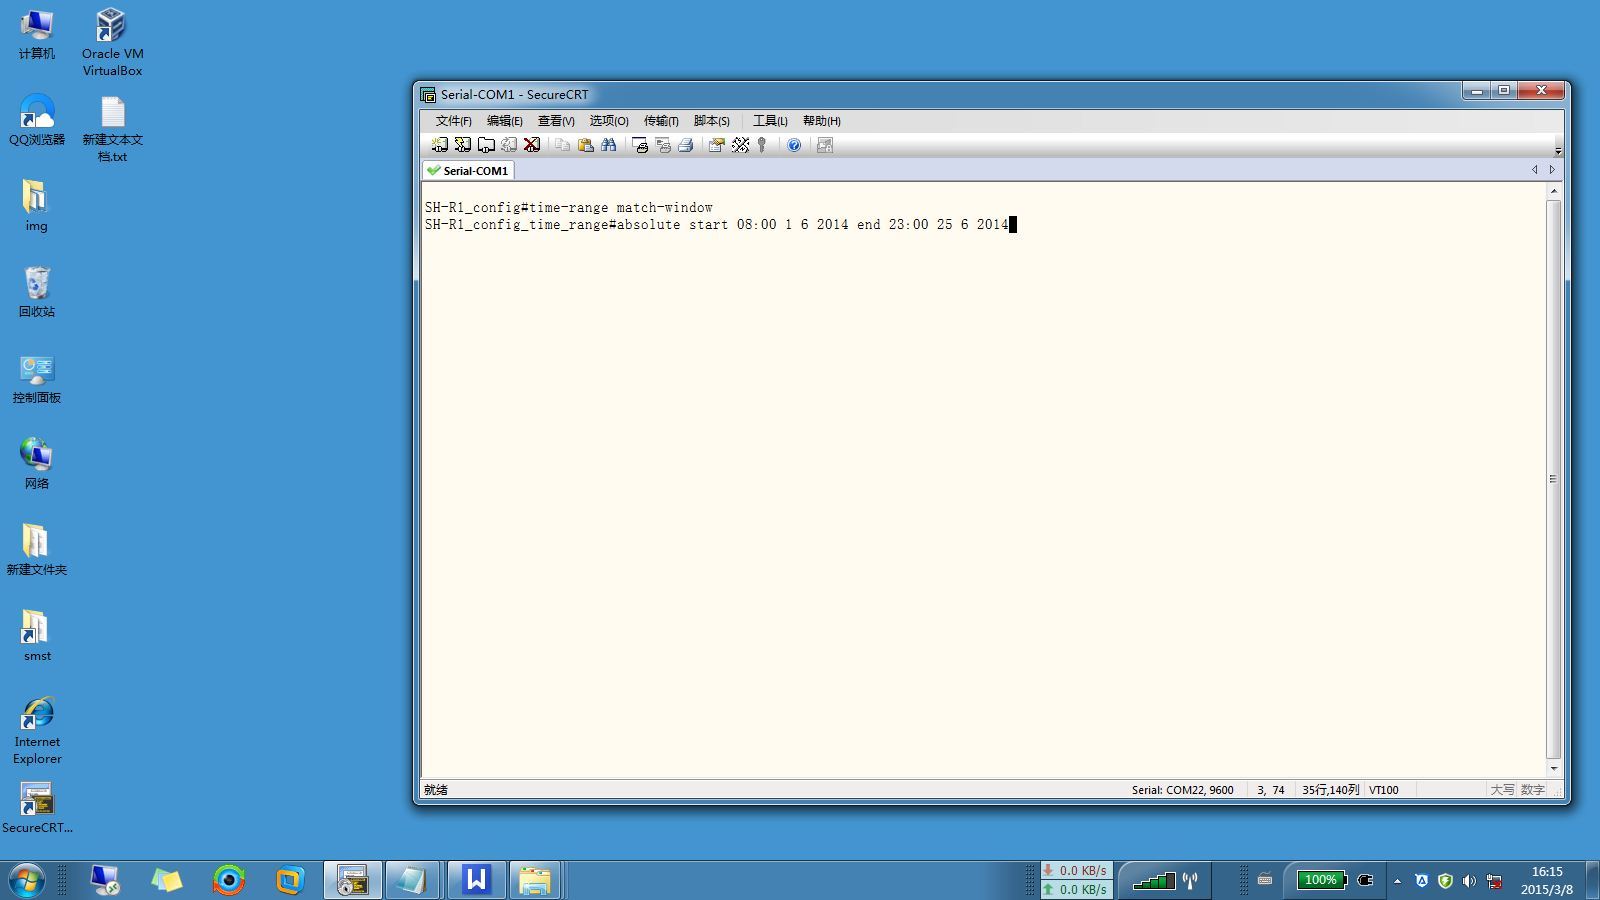1600x900 pixels.
Task: Click the Find binoculars icon
Action: click(x=608, y=145)
